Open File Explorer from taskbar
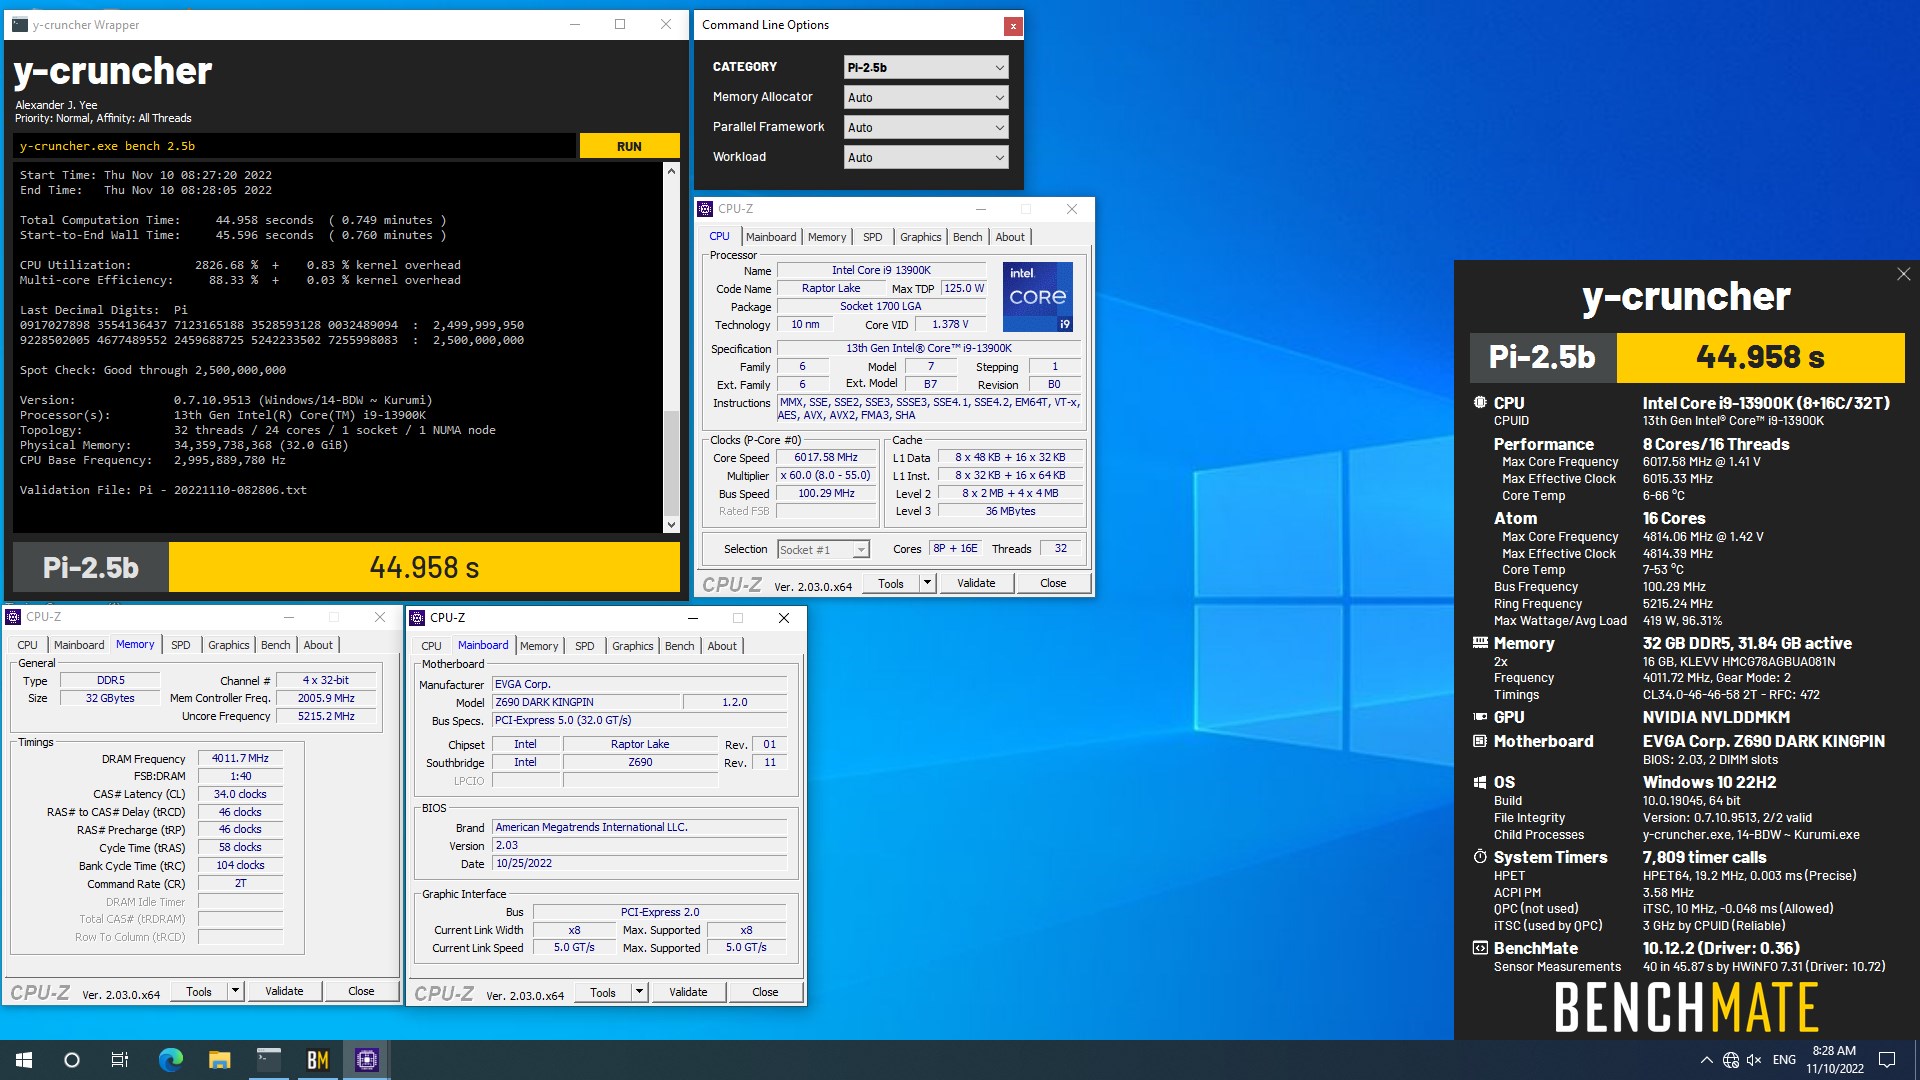 220,1060
